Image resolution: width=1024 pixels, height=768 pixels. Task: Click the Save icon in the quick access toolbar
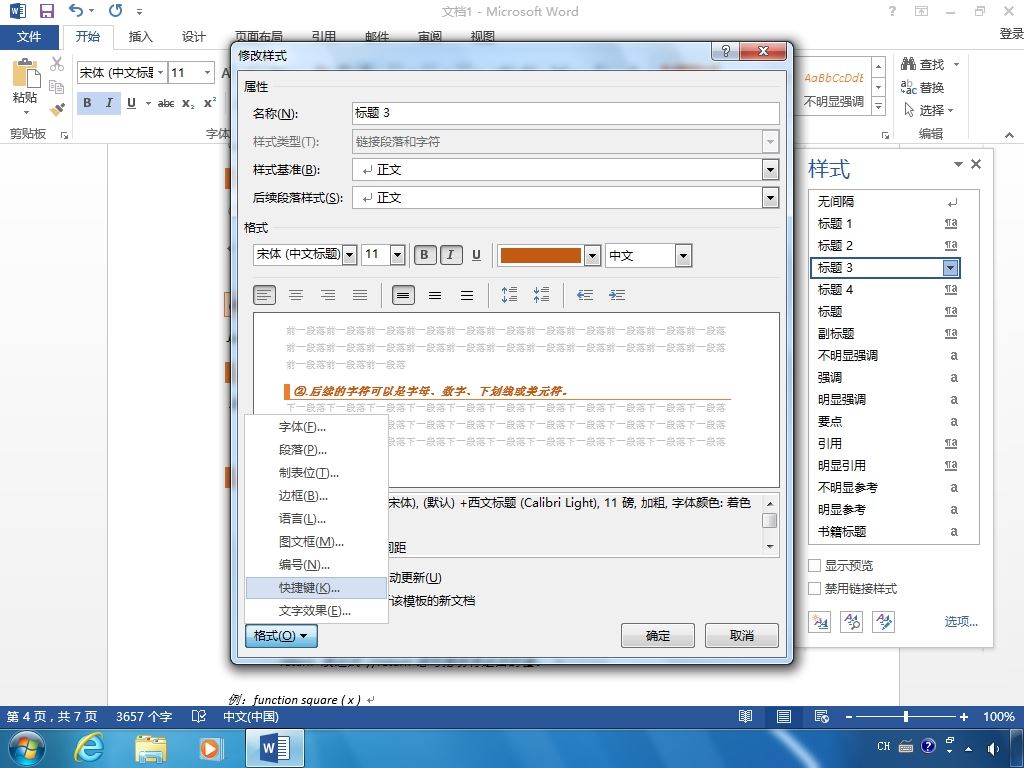(x=46, y=11)
